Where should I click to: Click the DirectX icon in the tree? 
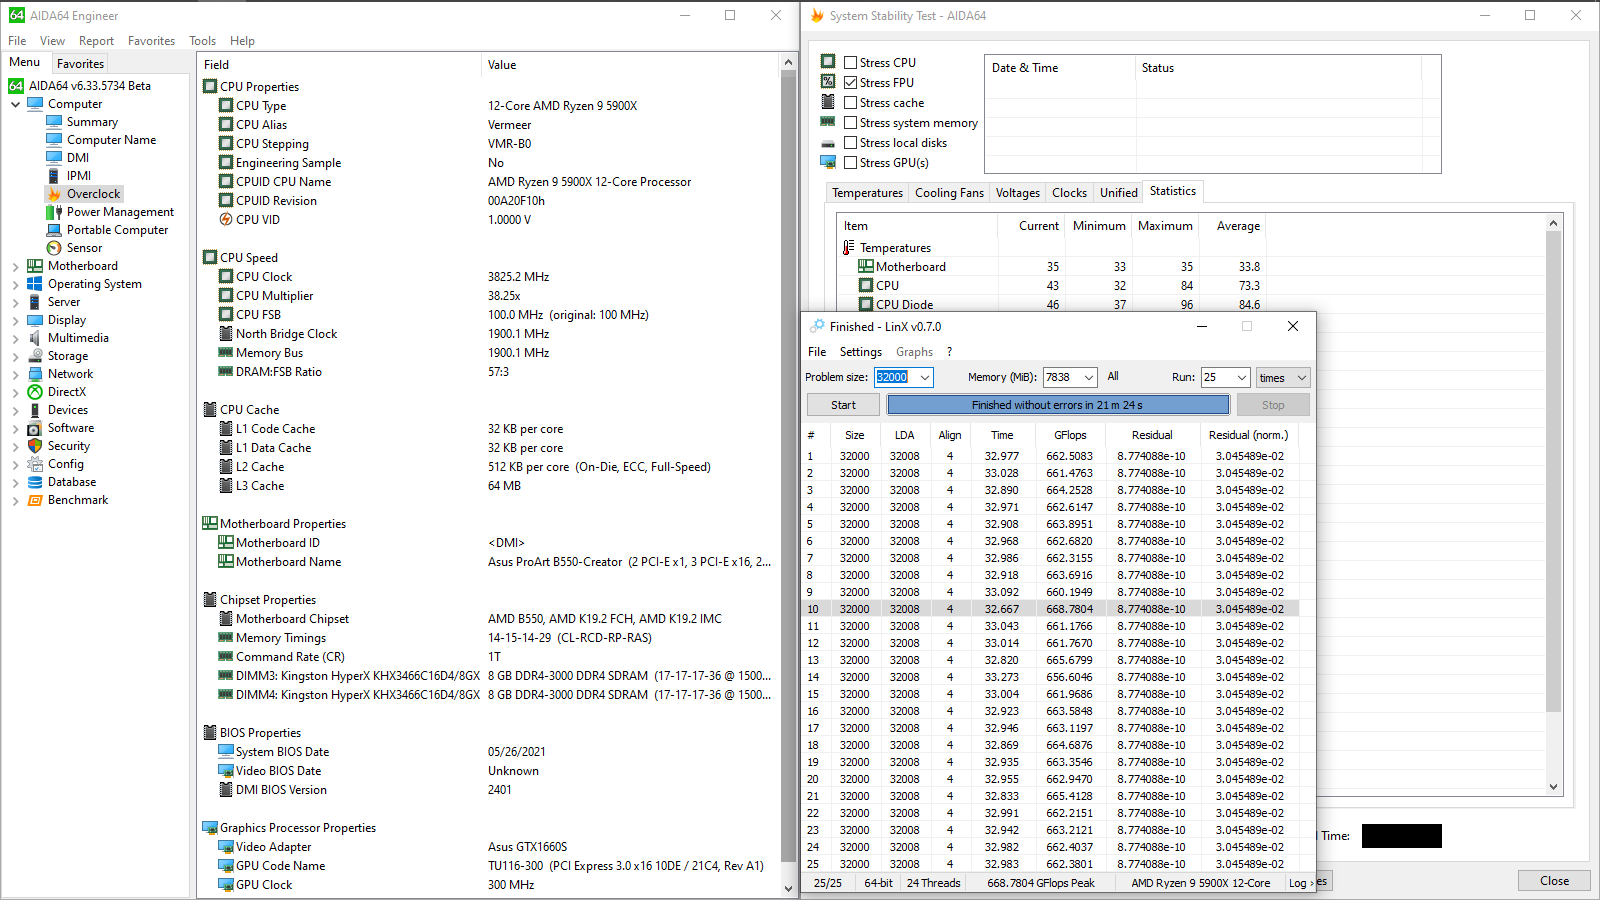pyautogui.click(x=35, y=392)
